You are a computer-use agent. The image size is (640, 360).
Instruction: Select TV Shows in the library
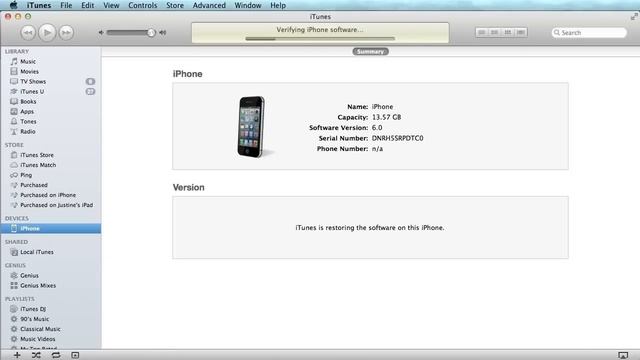(33, 81)
